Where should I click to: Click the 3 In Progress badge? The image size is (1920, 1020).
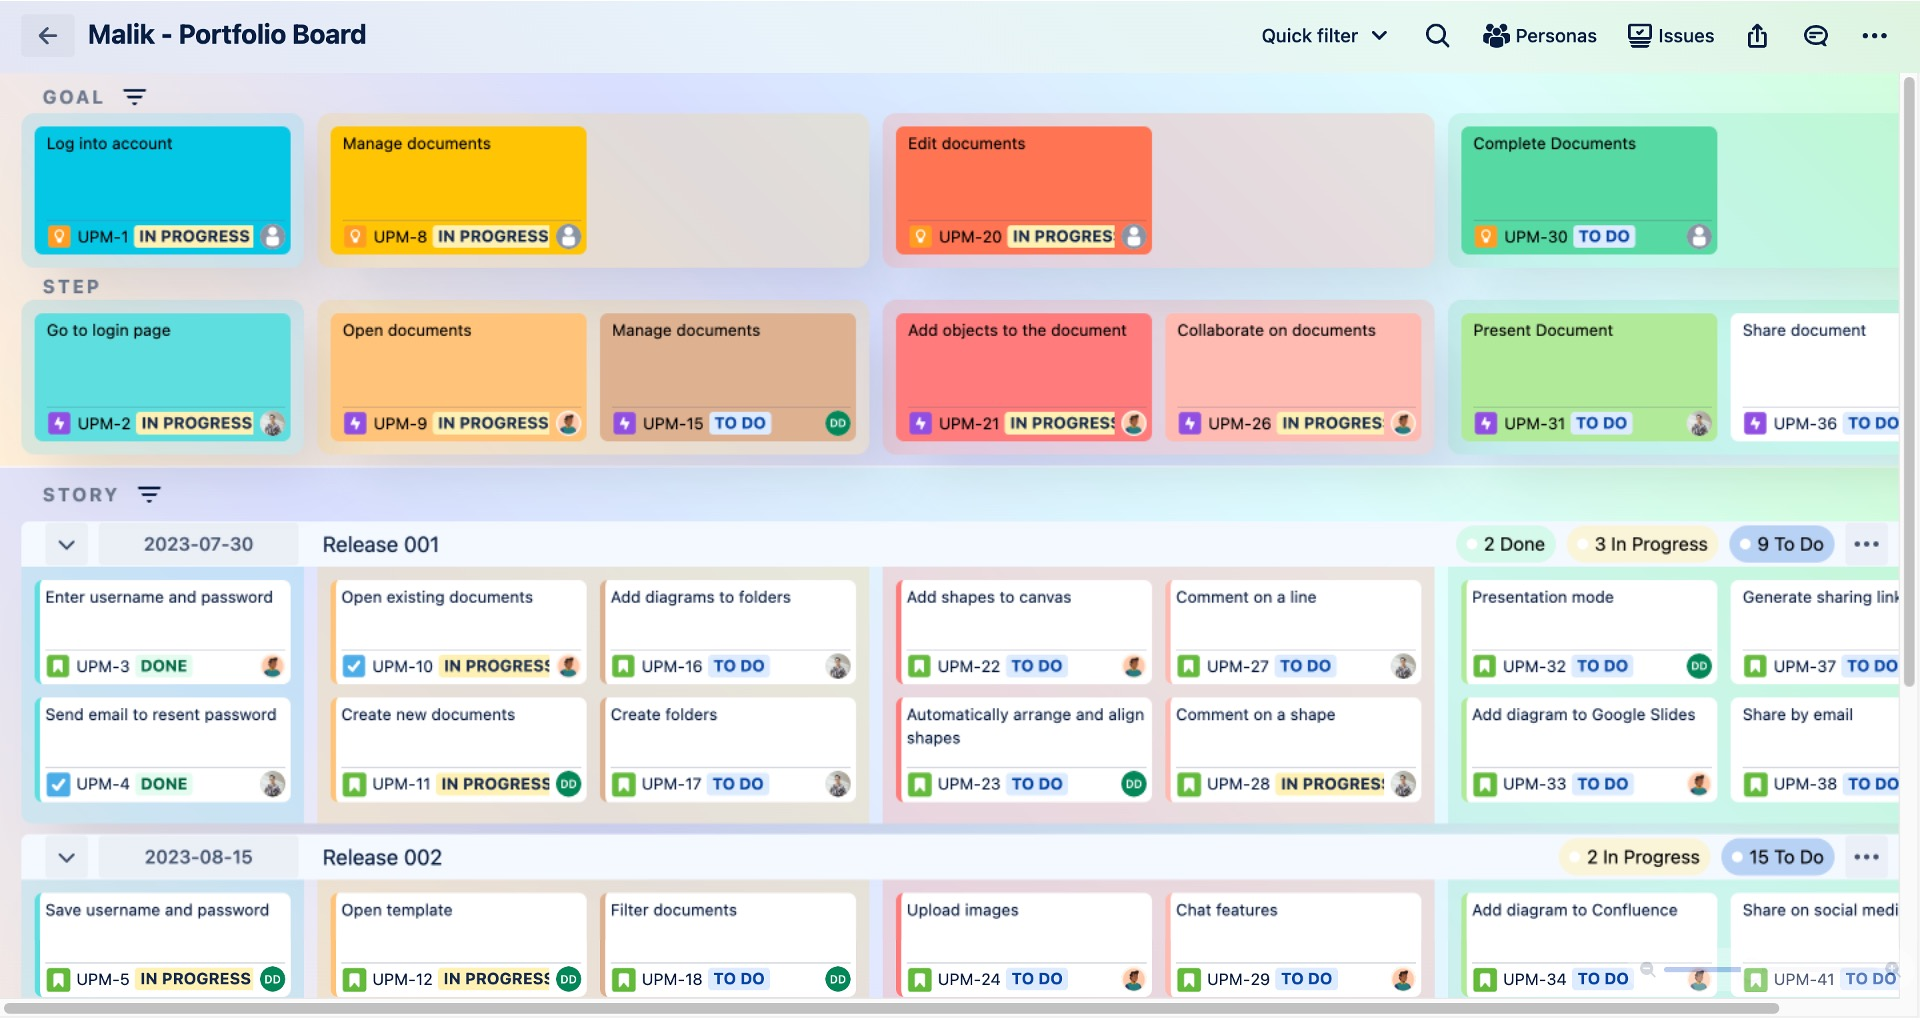pos(1641,544)
